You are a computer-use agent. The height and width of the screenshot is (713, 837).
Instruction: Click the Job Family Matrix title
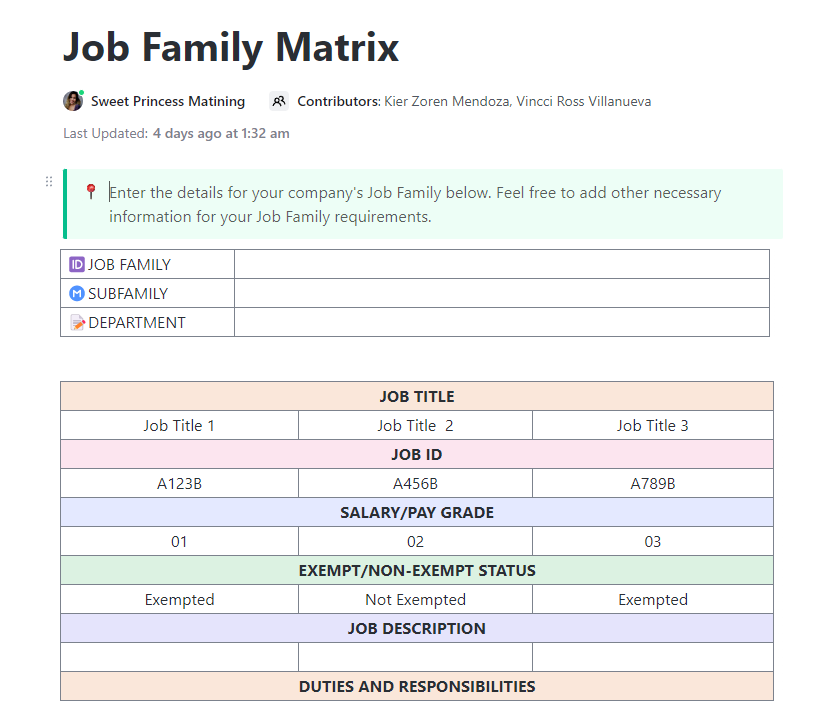pos(231,47)
